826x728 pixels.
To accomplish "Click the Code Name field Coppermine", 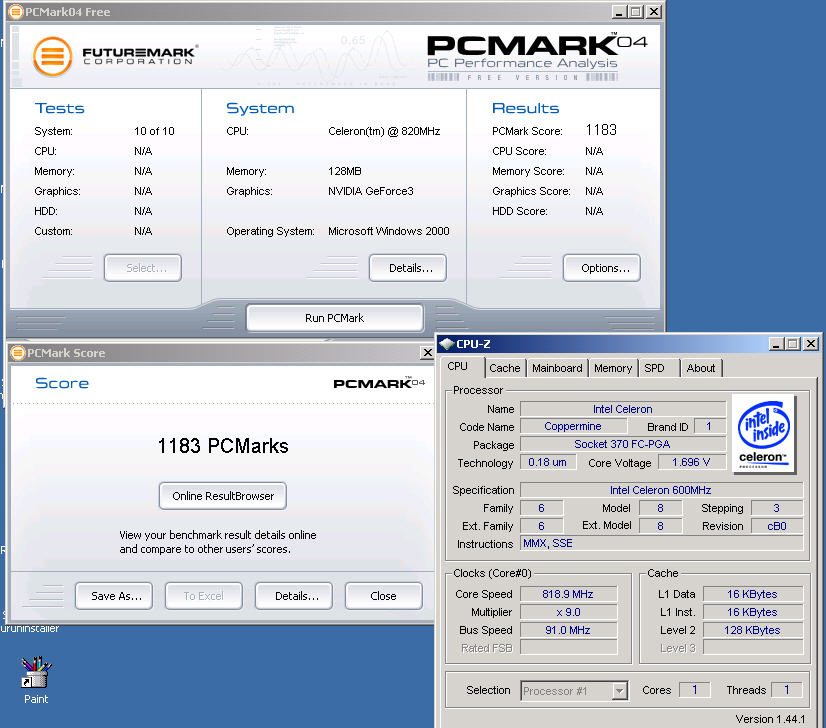I will [x=573, y=426].
